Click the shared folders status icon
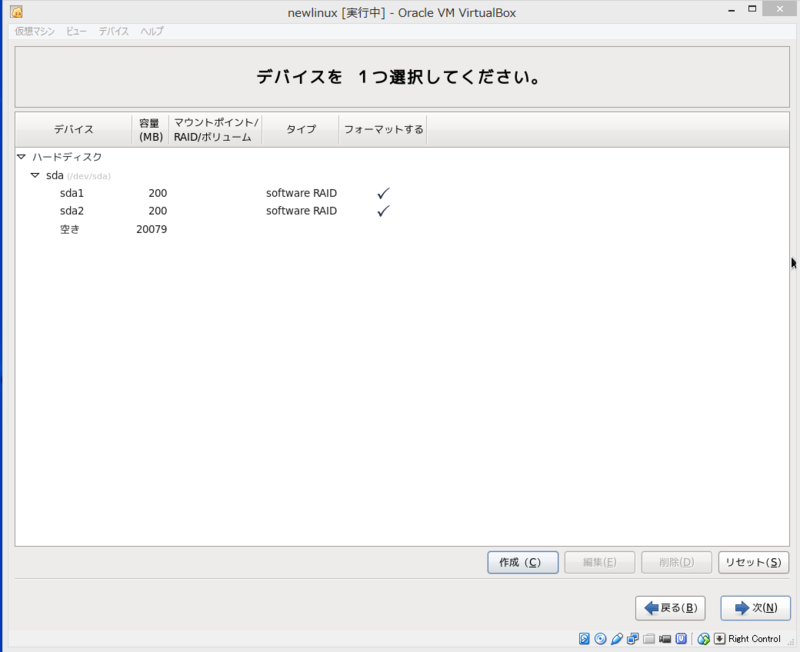 (x=649, y=639)
